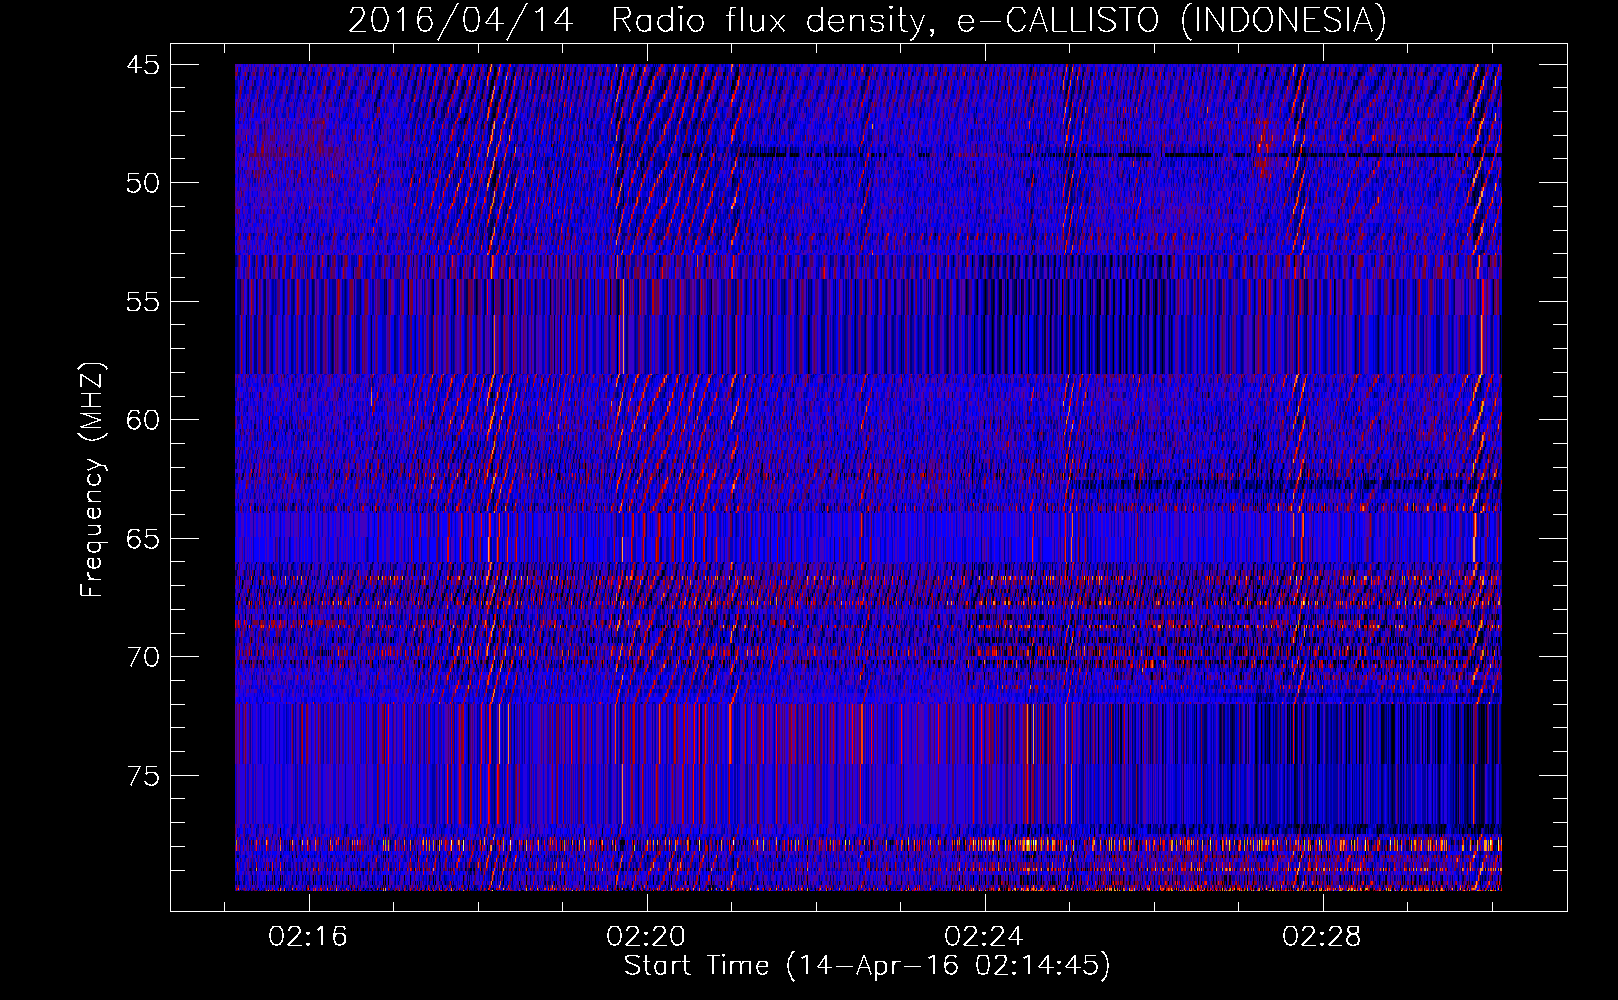Viewport: 1618px width, 1000px height.
Task: Select the 02:16 time tick label
Action: [x=308, y=936]
